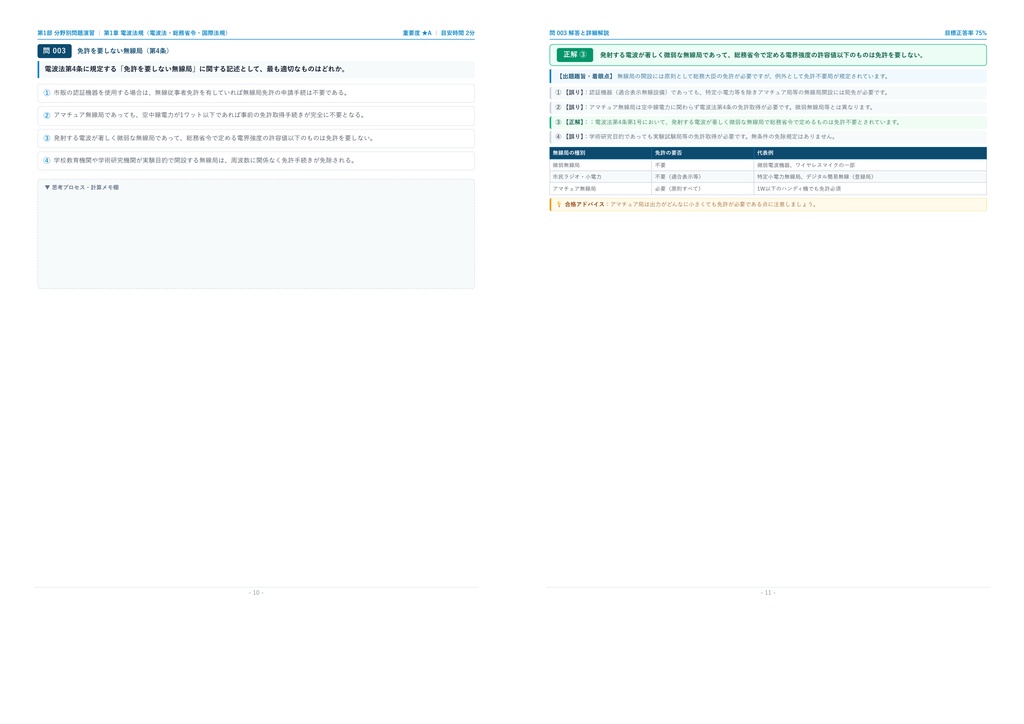Click the circled ② marker of choice アマチュア無線局であっても
Screen dimensions: 1024x724
point(46,116)
